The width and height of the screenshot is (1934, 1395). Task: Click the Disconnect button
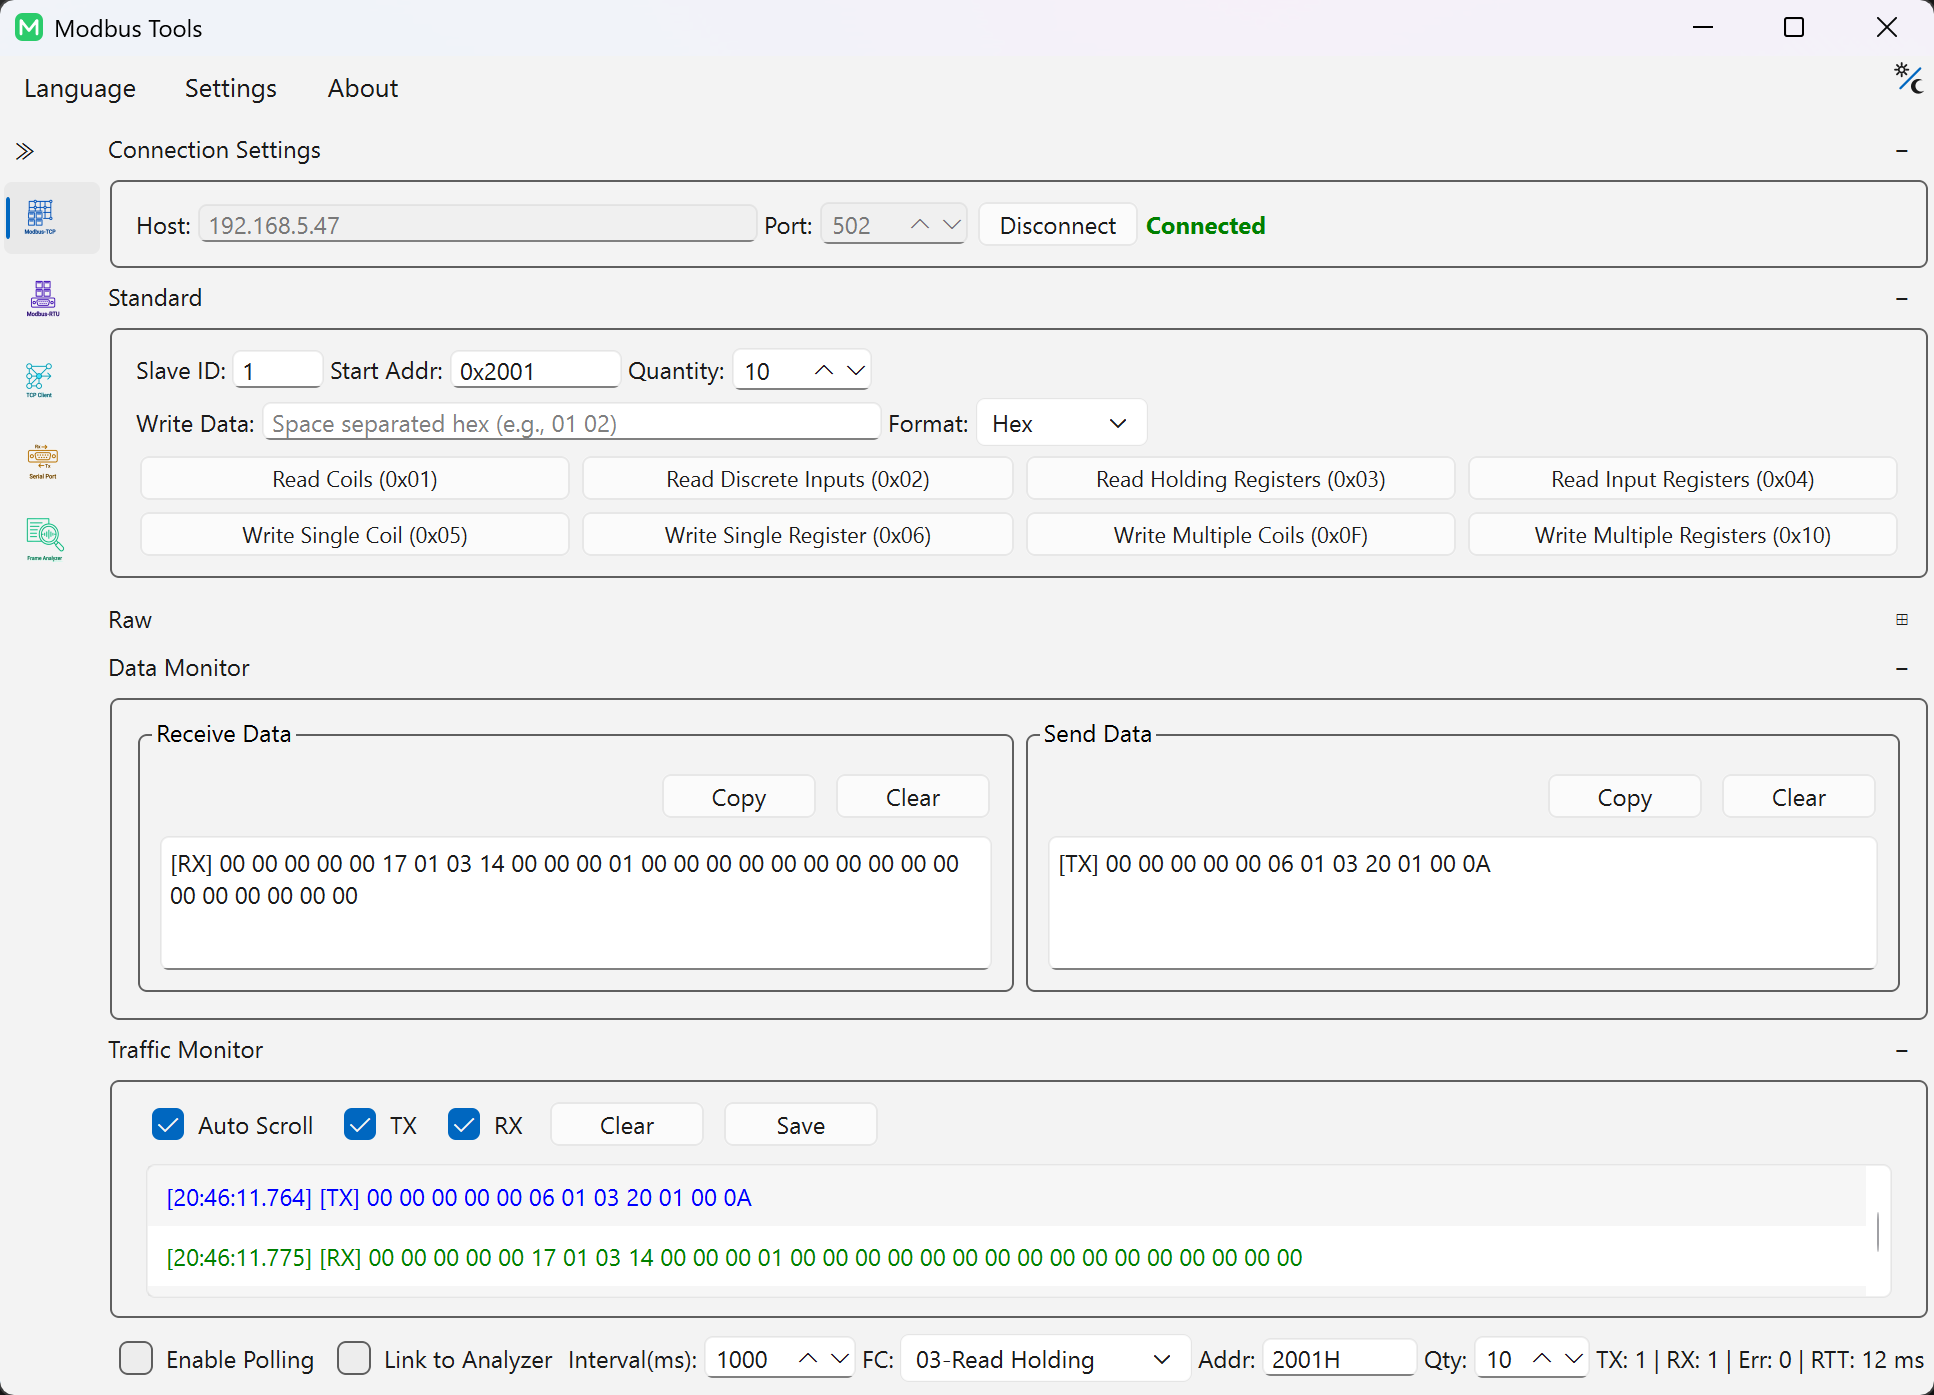point(1058,226)
